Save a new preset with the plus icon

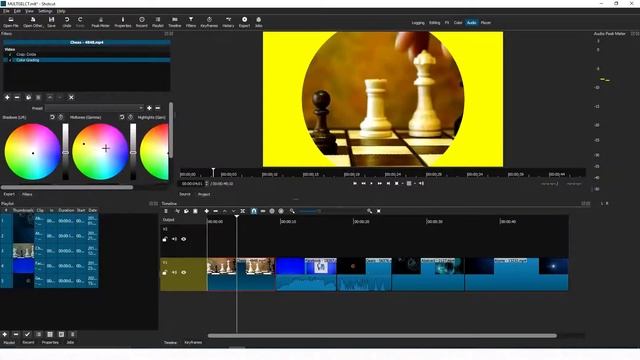149,108
